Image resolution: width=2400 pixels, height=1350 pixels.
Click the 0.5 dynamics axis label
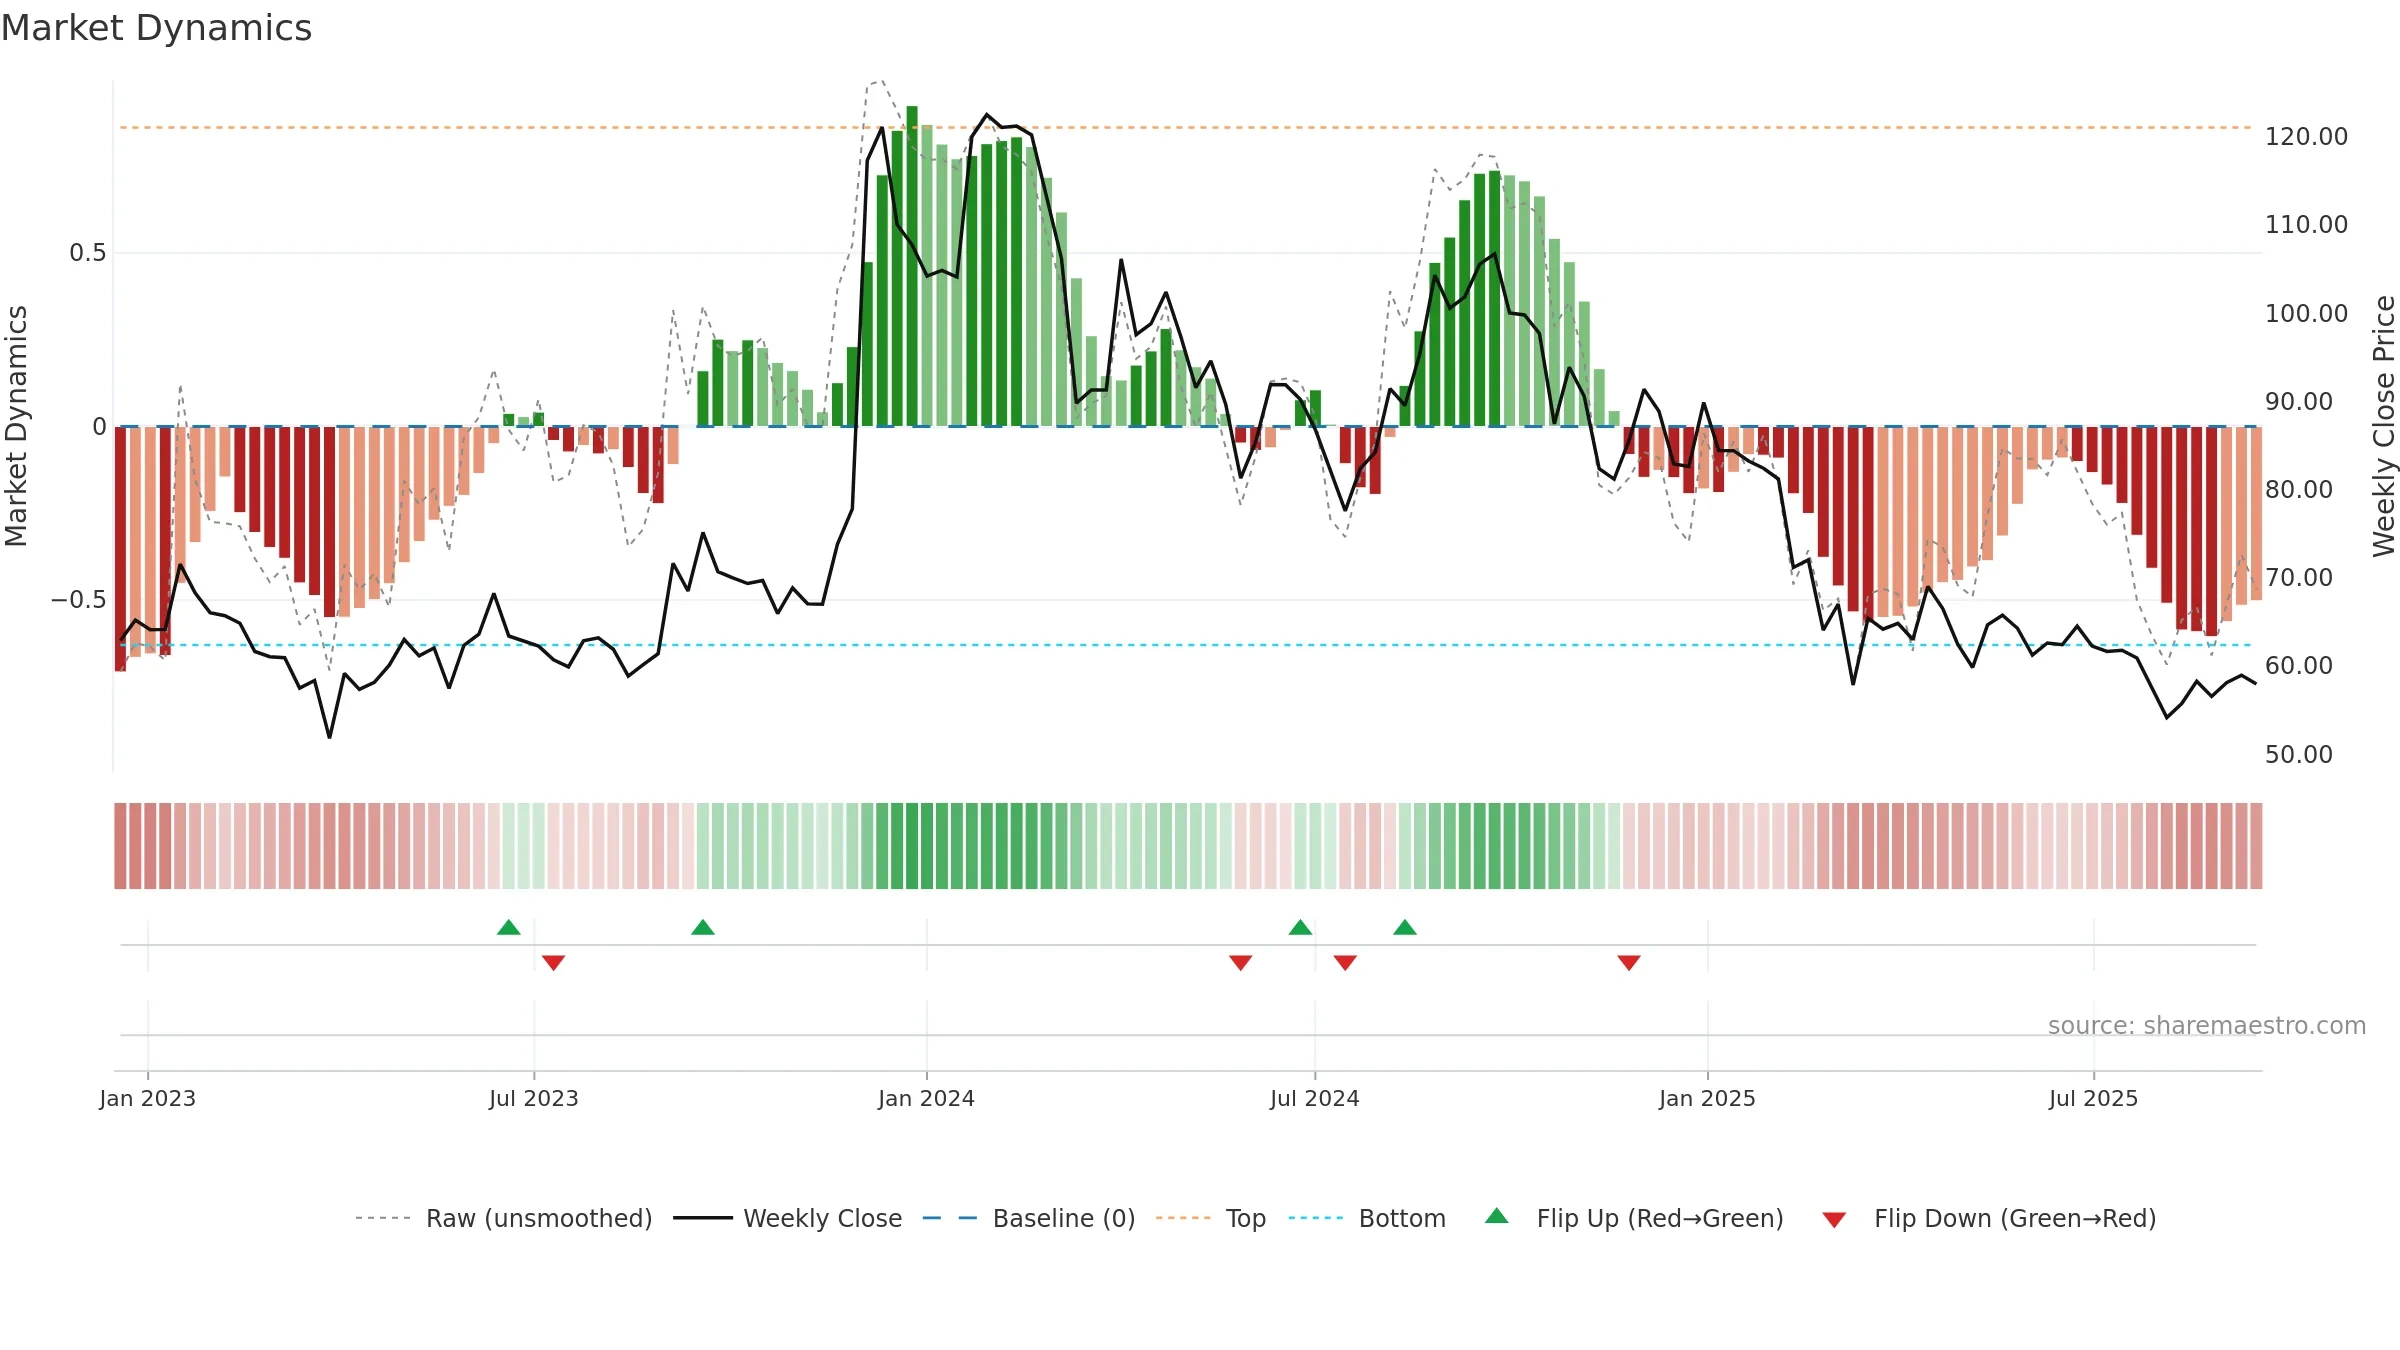[88, 253]
